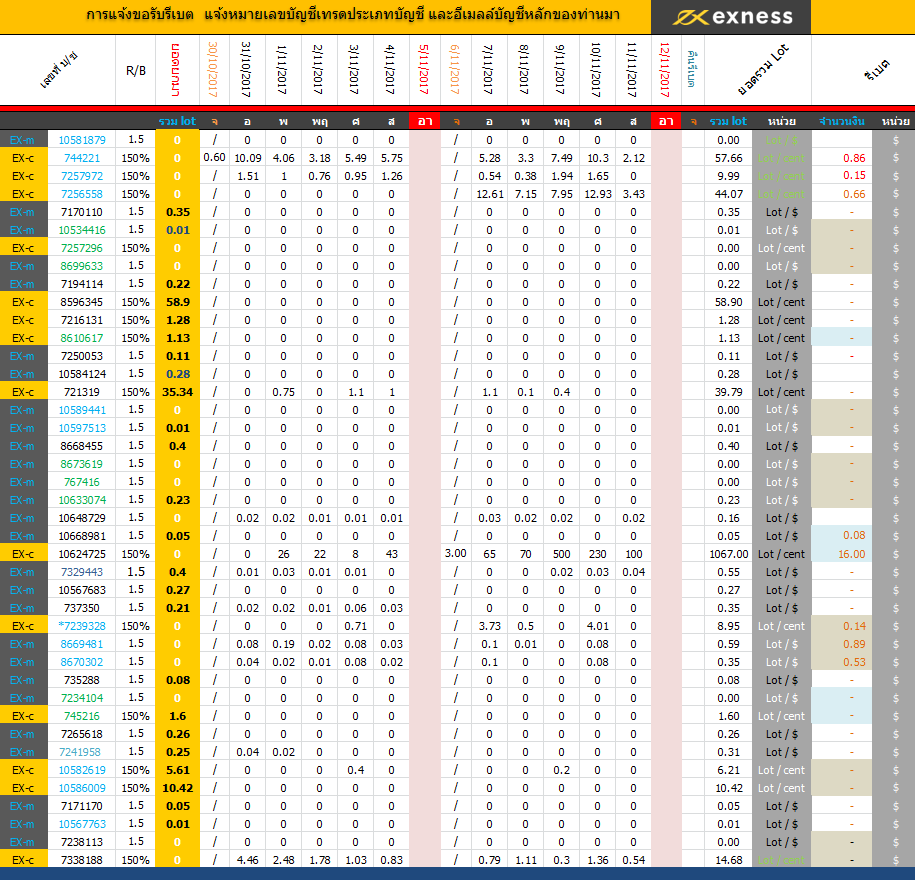Select account number 10582619
Image resolution: width=915 pixels, height=880 pixels.
tap(82, 770)
